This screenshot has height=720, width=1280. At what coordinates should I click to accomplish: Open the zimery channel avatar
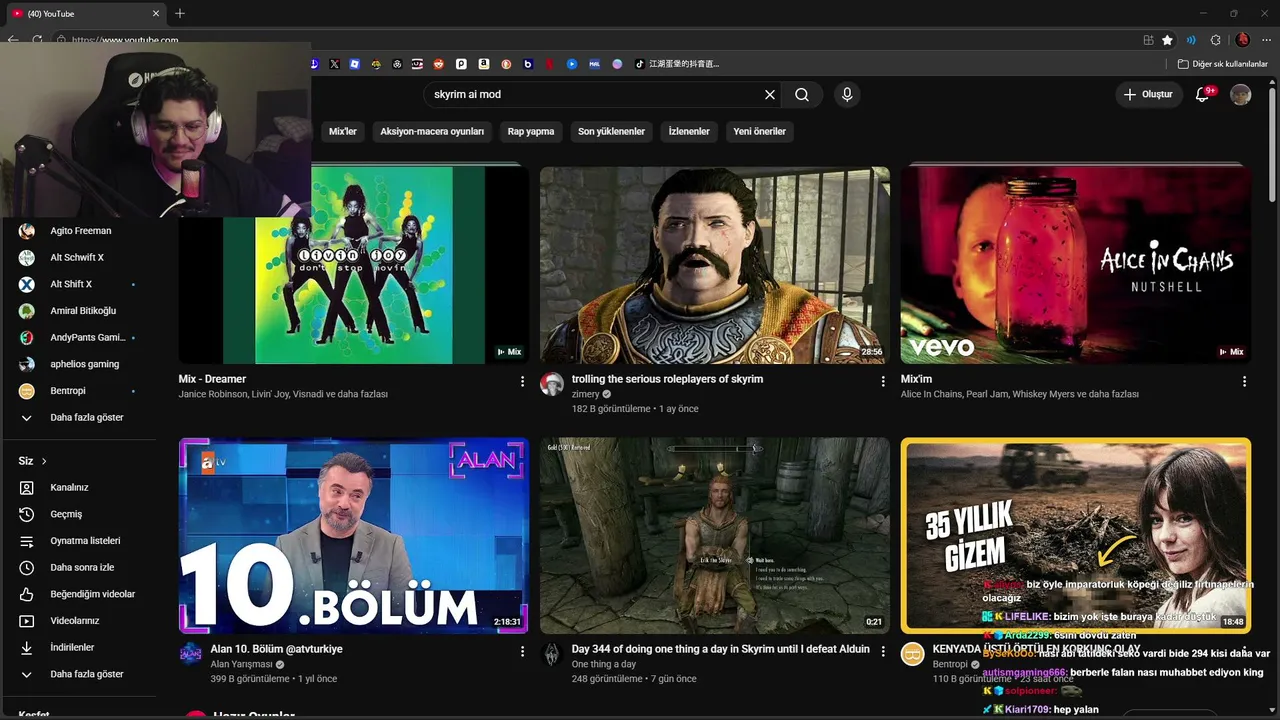(552, 385)
